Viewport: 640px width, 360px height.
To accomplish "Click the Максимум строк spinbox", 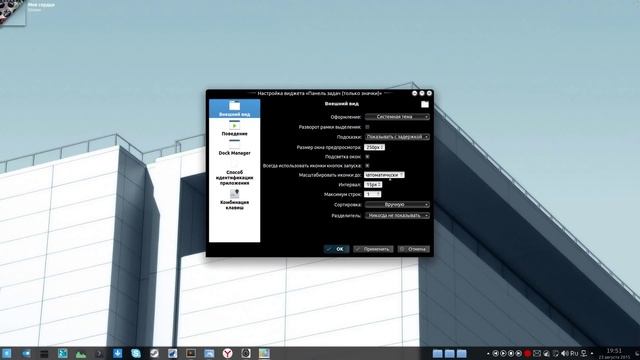I will [372, 194].
